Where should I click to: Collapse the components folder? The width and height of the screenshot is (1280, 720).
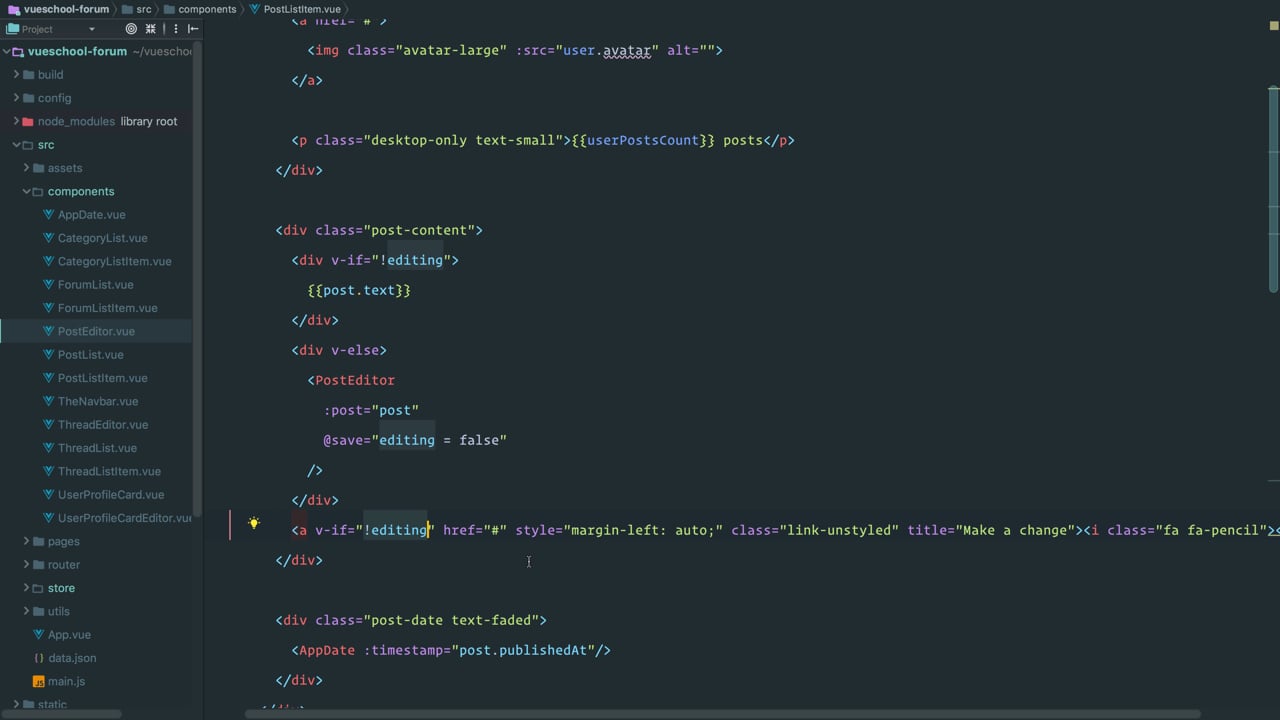tap(26, 191)
